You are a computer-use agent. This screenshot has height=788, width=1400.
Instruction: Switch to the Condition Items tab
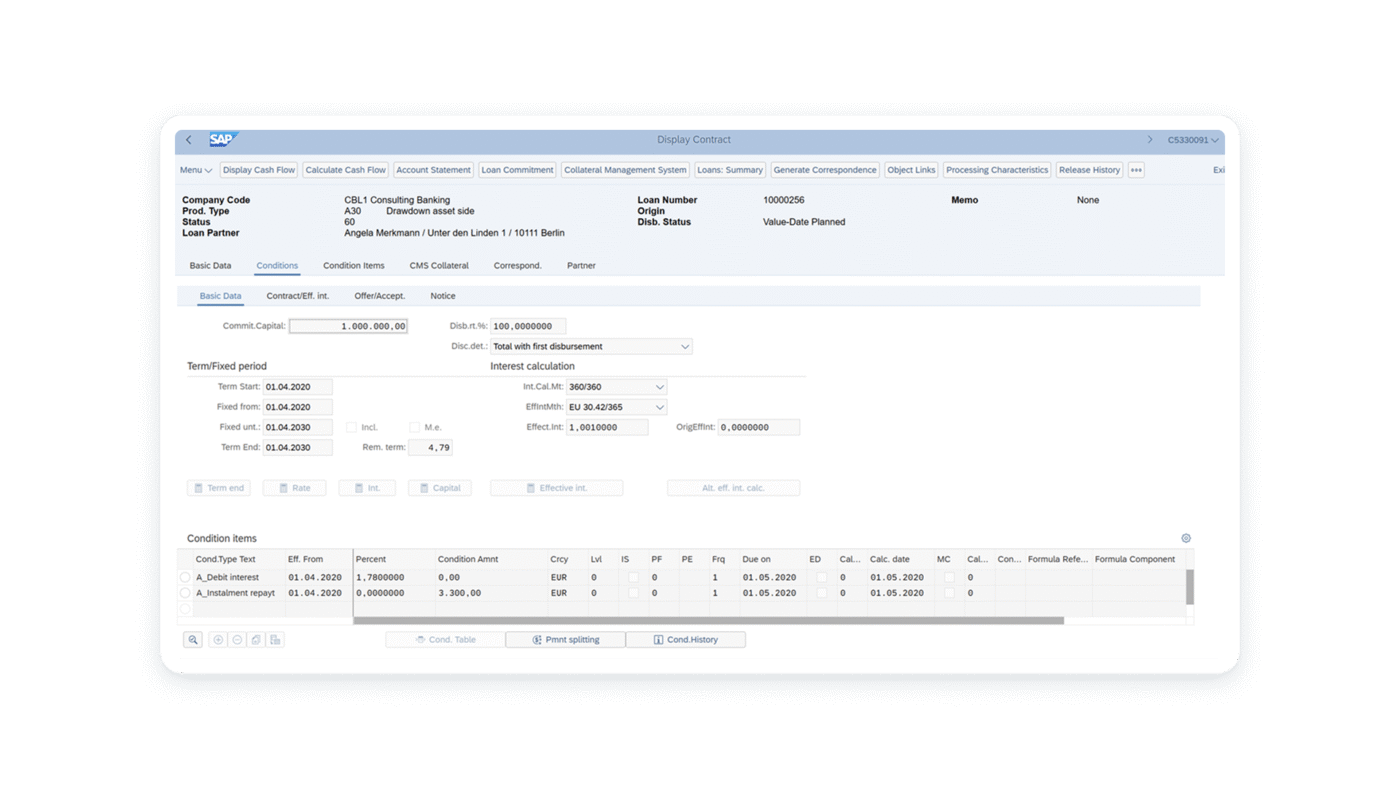coord(354,265)
